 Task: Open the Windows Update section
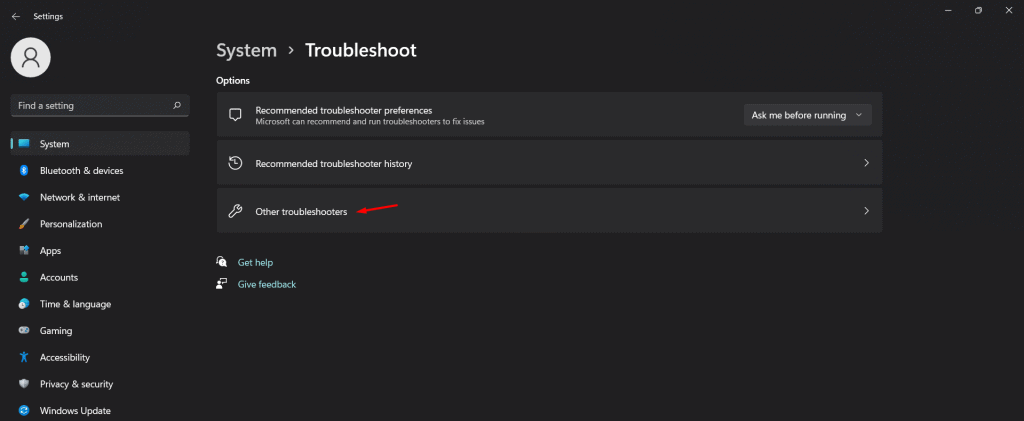(75, 410)
